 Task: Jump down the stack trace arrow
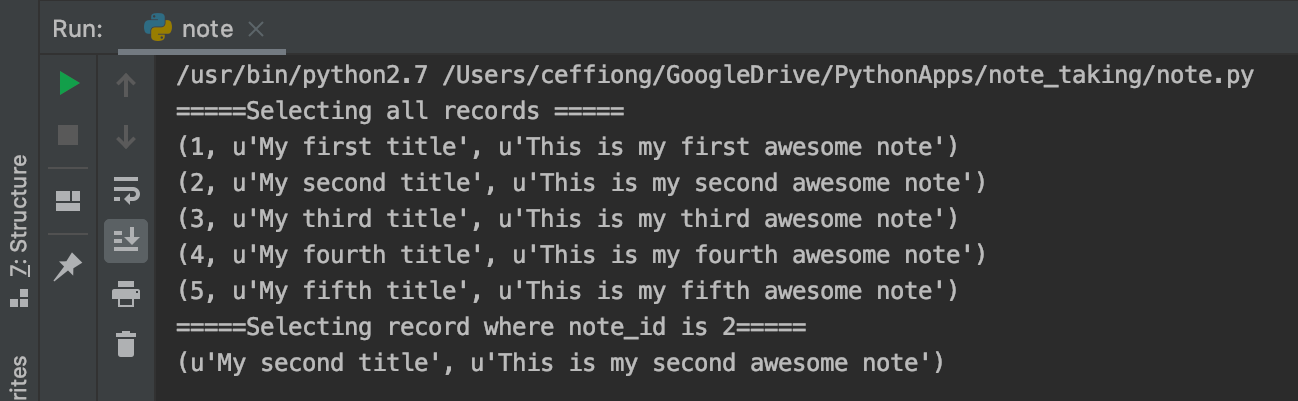(x=126, y=137)
